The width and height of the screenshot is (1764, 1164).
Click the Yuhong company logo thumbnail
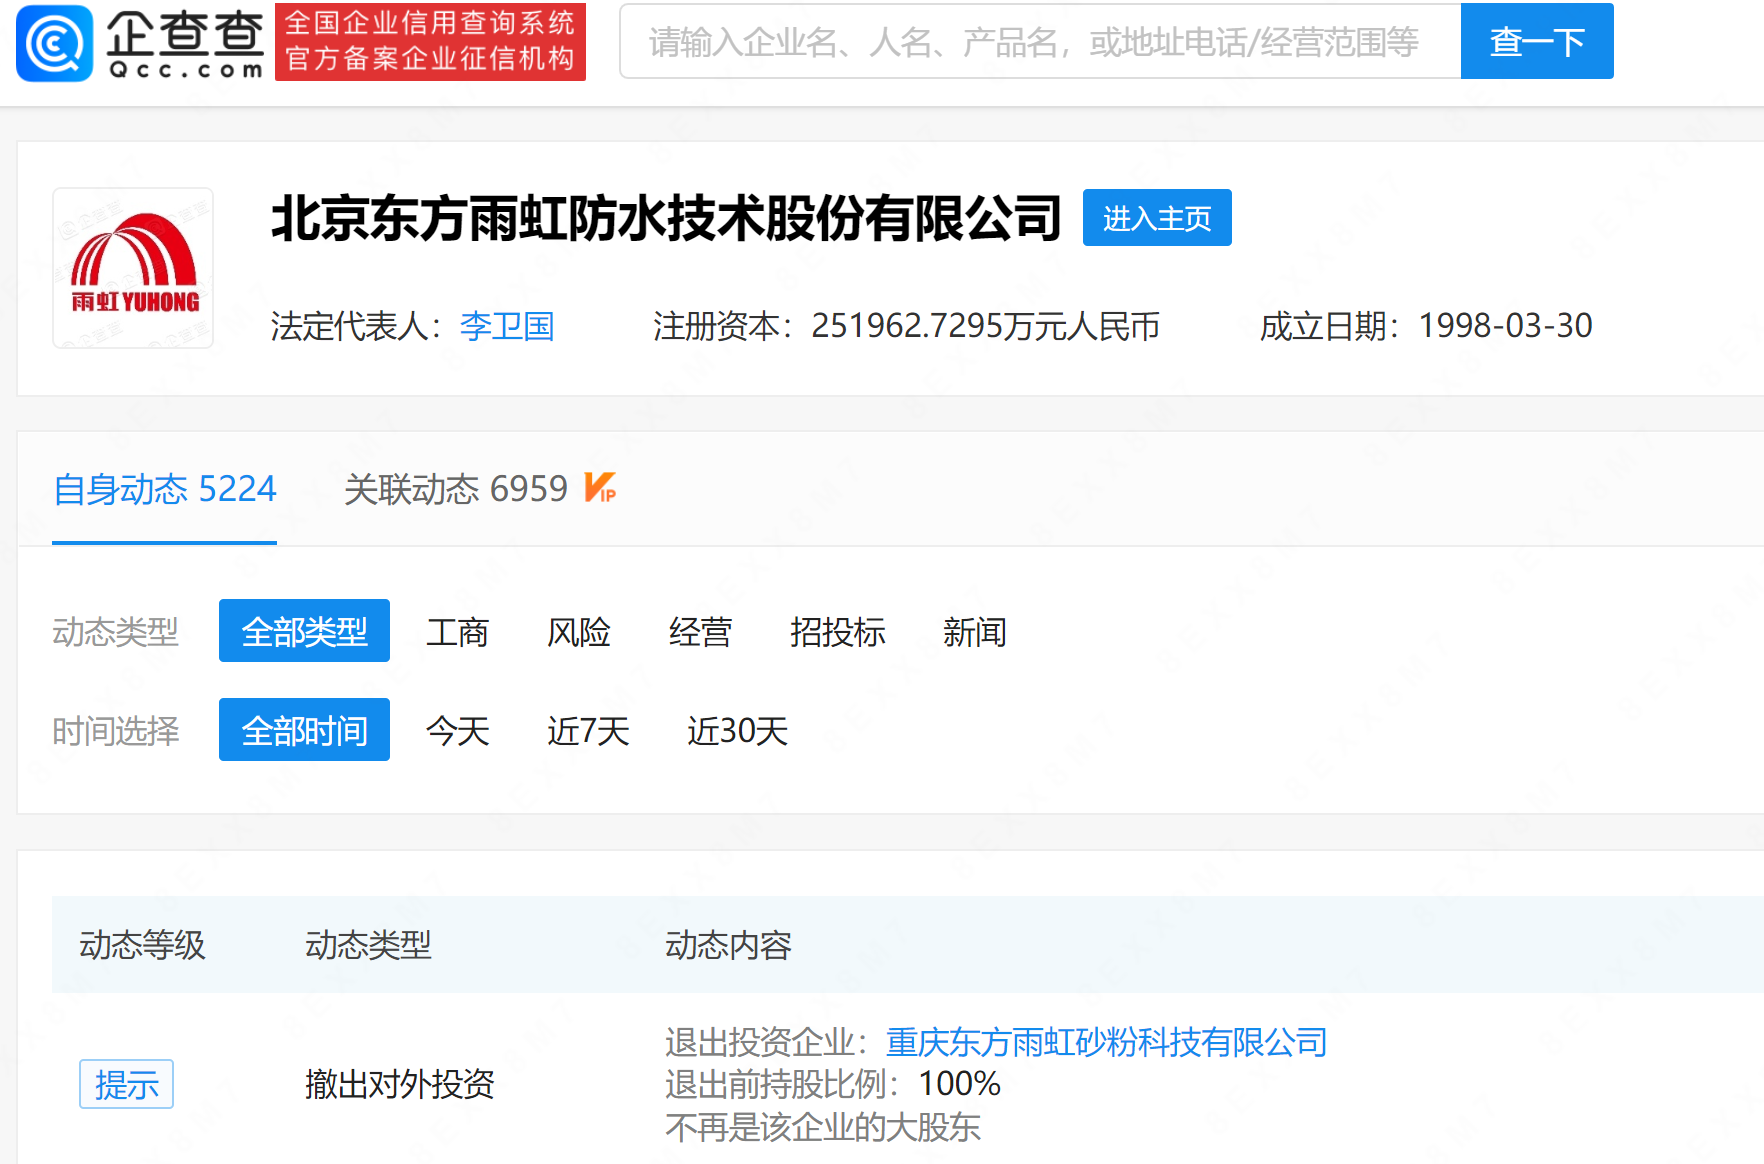pyautogui.click(x=133, y=268)
